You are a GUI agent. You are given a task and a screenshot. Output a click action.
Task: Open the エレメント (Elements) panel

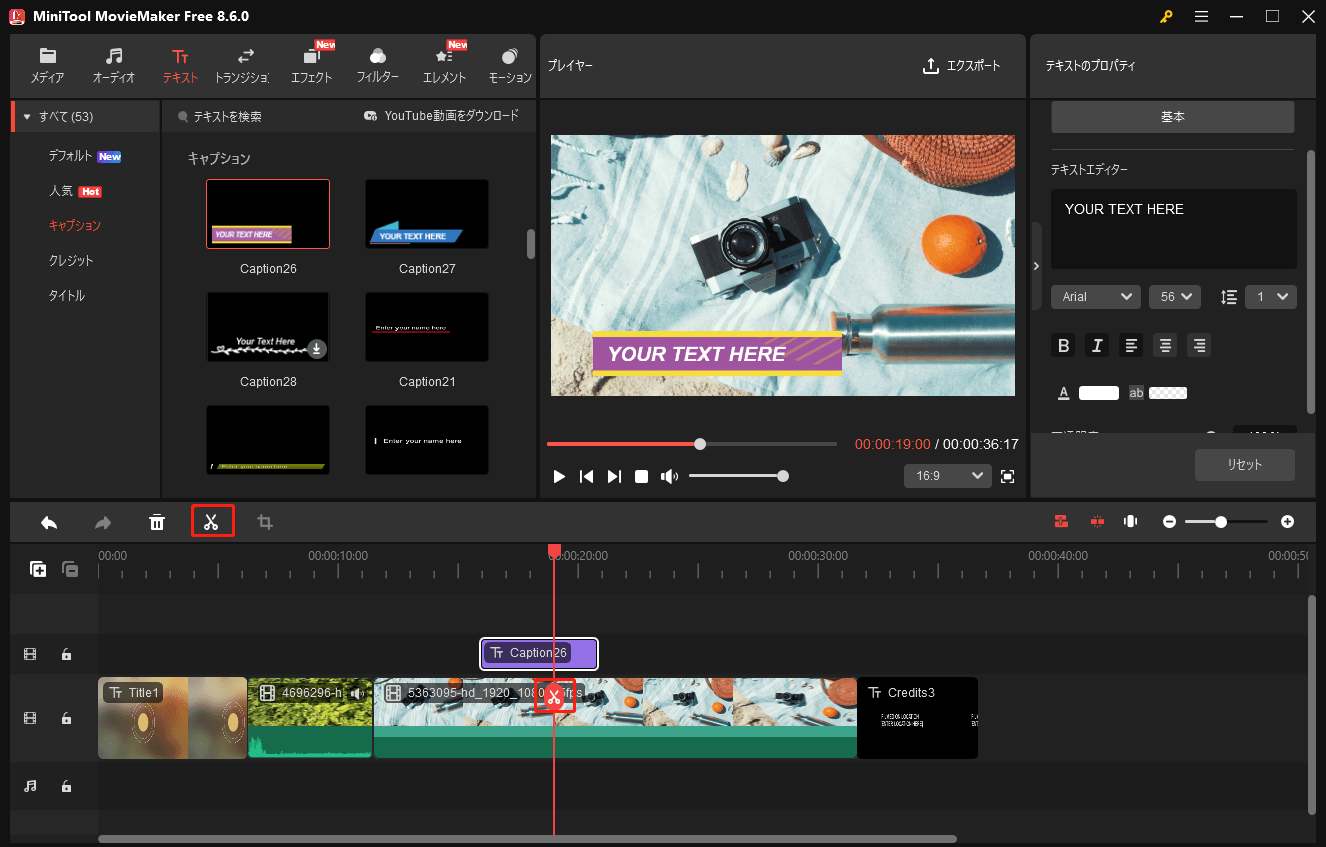[x=443, y=65]
